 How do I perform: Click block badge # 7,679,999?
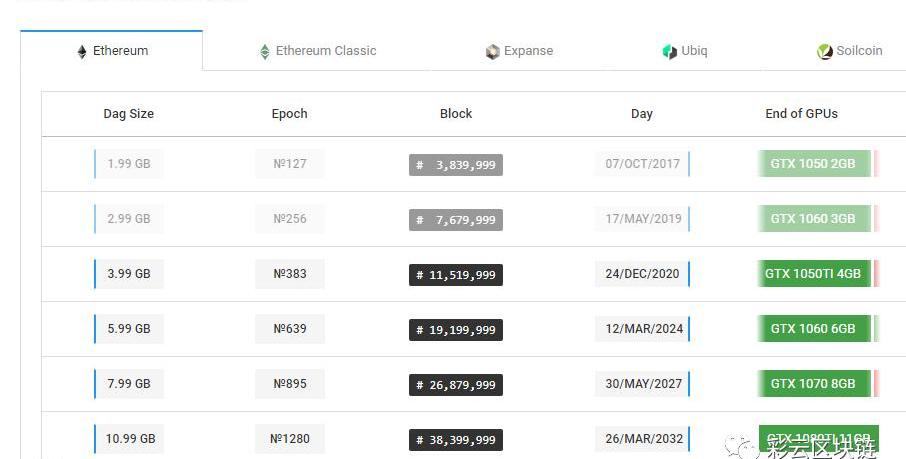tap(456, 220)
